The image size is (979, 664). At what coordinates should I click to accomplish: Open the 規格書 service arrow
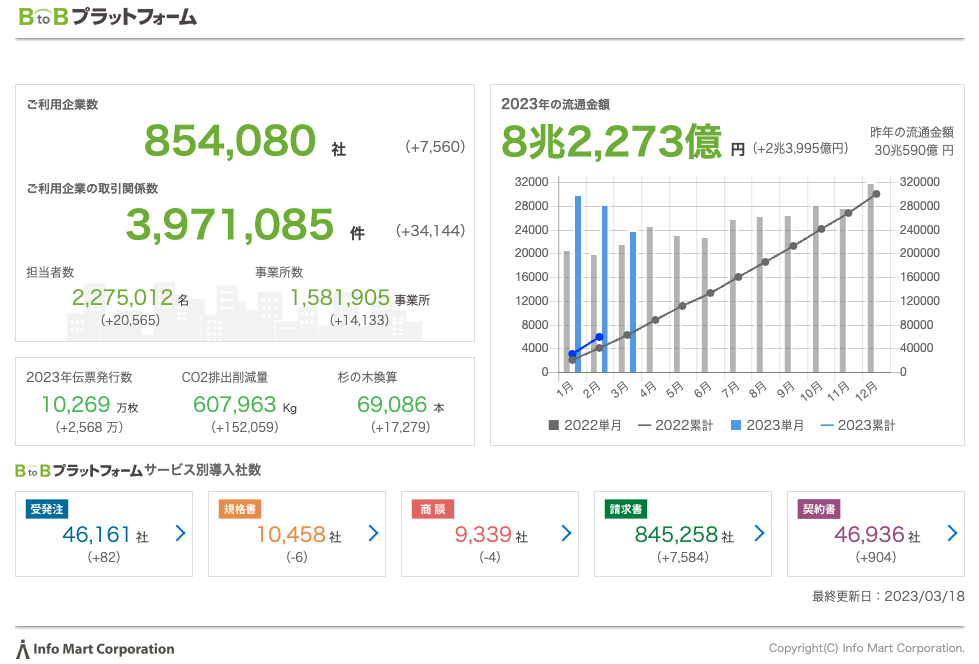click(373, 534)
